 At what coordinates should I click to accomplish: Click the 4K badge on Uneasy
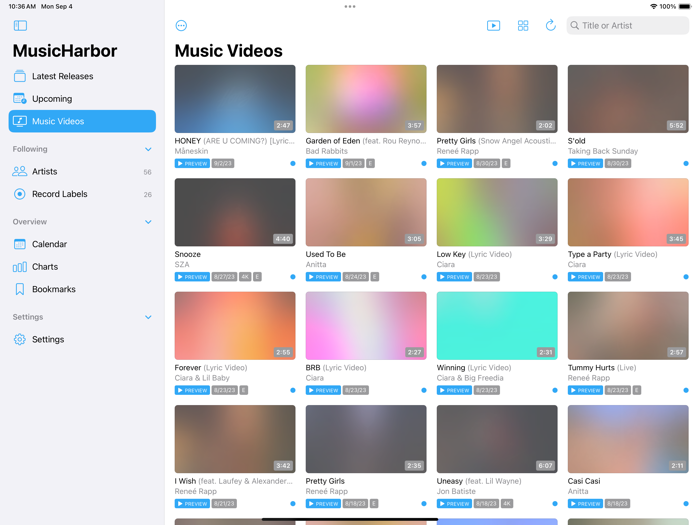click(x=507, y=504)
